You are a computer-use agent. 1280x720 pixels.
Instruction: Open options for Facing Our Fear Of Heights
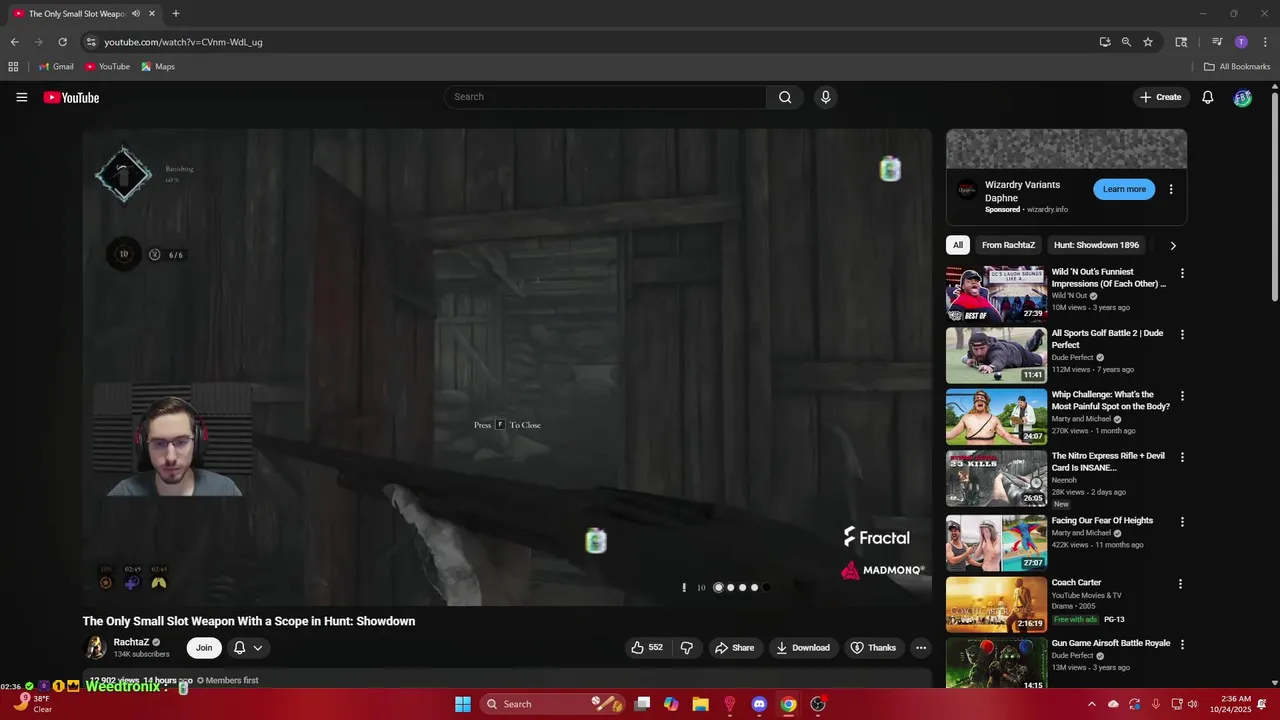(1182, 522)
